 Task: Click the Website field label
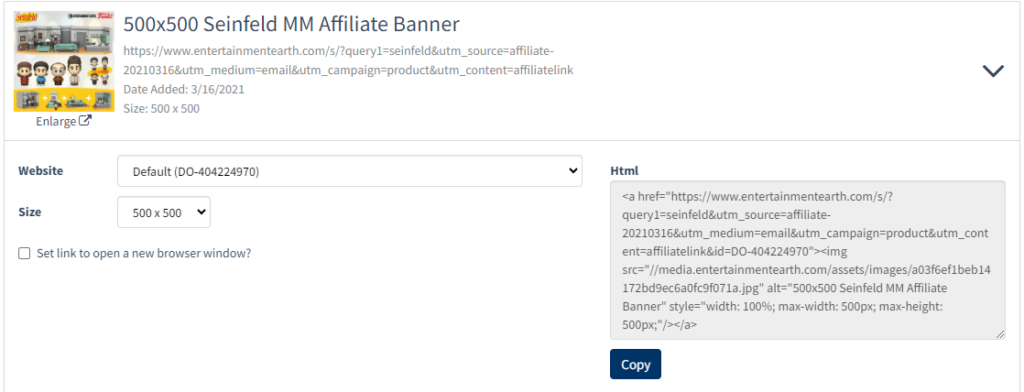[x=40, y=171]
